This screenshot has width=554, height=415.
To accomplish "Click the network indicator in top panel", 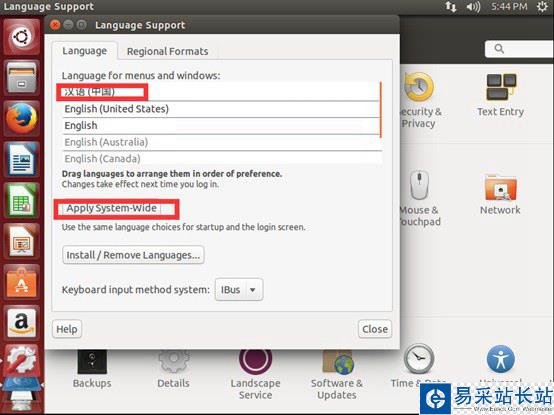I will coord(450,7).
